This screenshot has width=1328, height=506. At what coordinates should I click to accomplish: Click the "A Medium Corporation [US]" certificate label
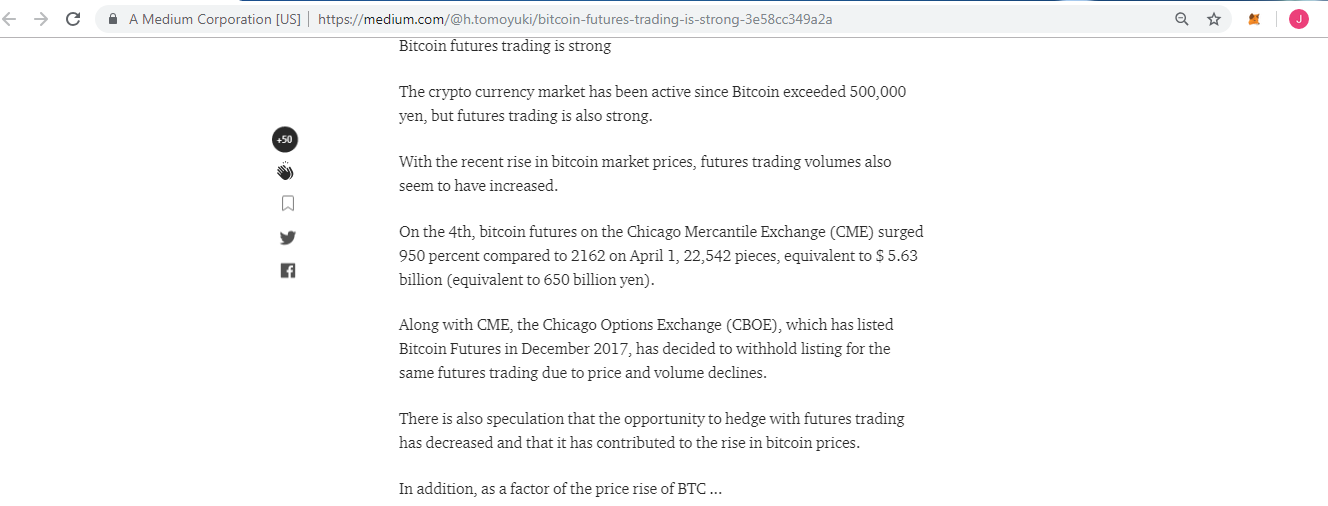click(x=214, y=19)
